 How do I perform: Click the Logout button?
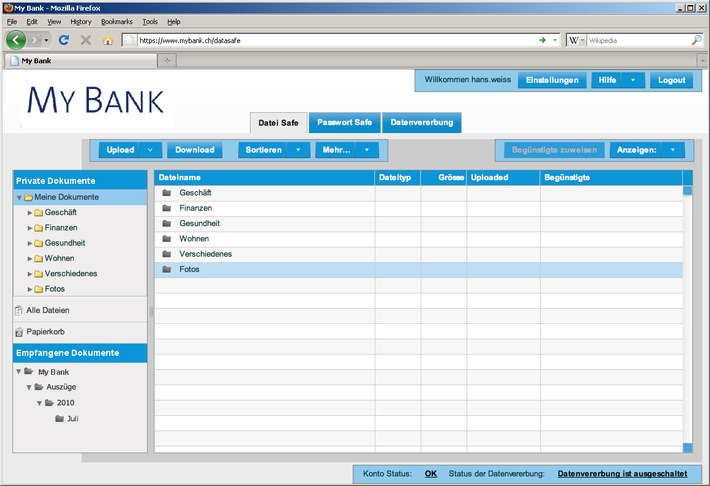[672, 80]
